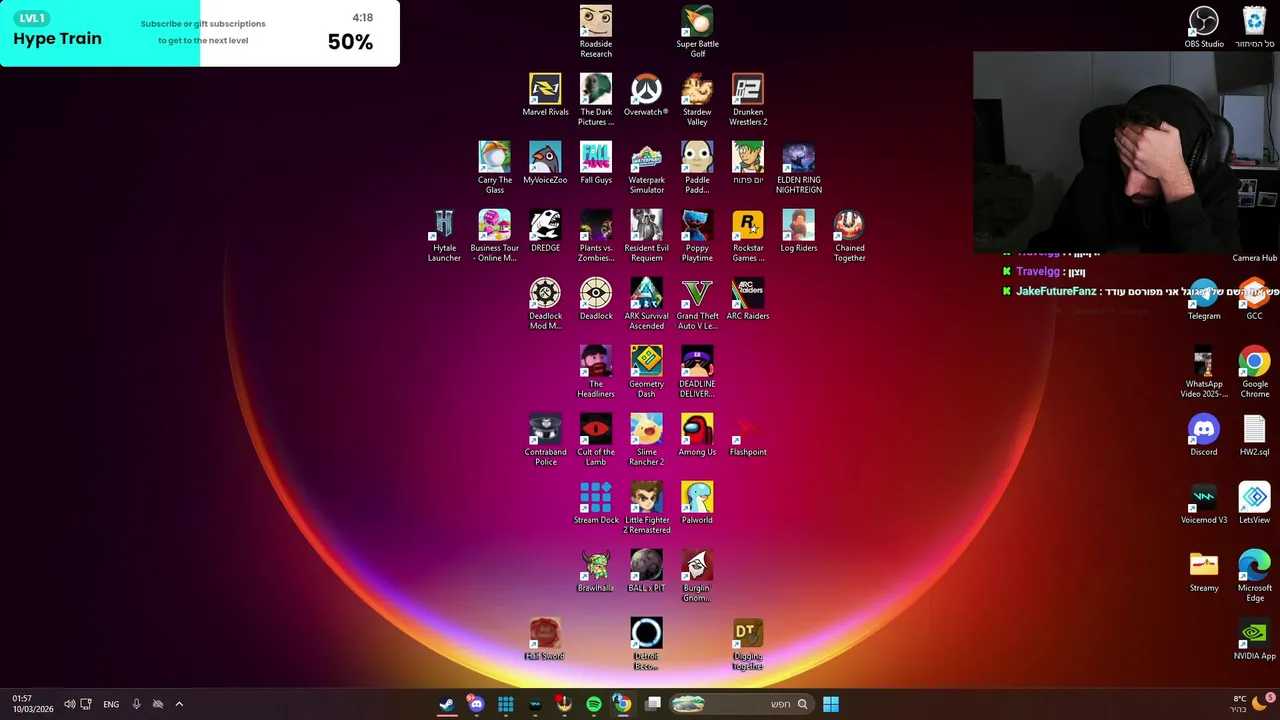The image size is (1280, 720).
Task: Open Resident Evil Requiem shortcut
Action: tap(646, 235)
